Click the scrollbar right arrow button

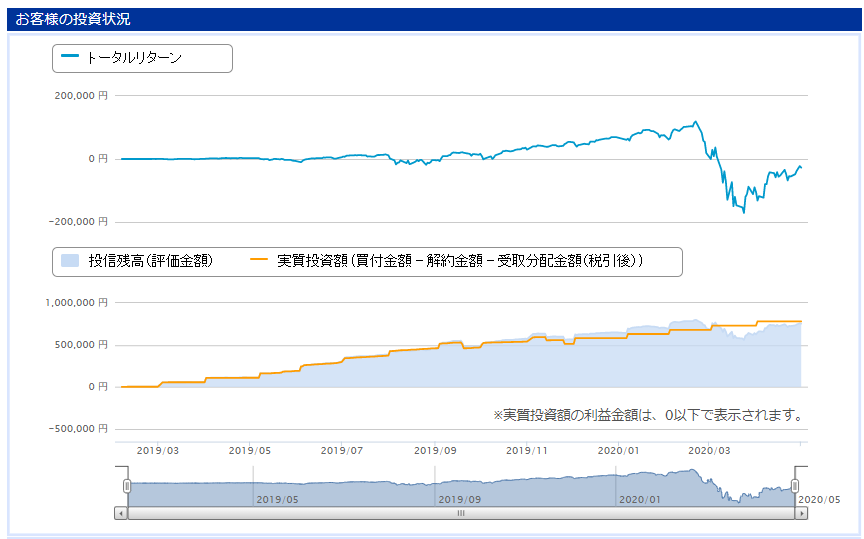coord(801,513)
